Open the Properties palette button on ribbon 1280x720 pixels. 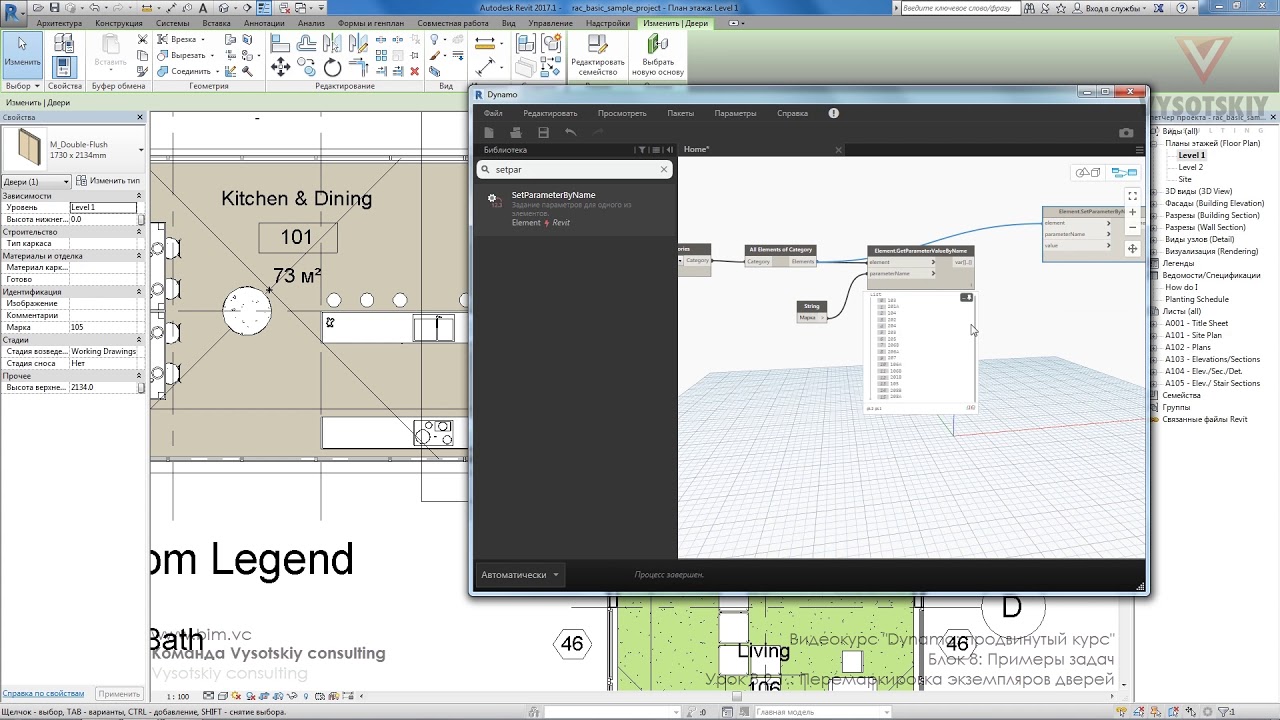[x=64, y=67]
